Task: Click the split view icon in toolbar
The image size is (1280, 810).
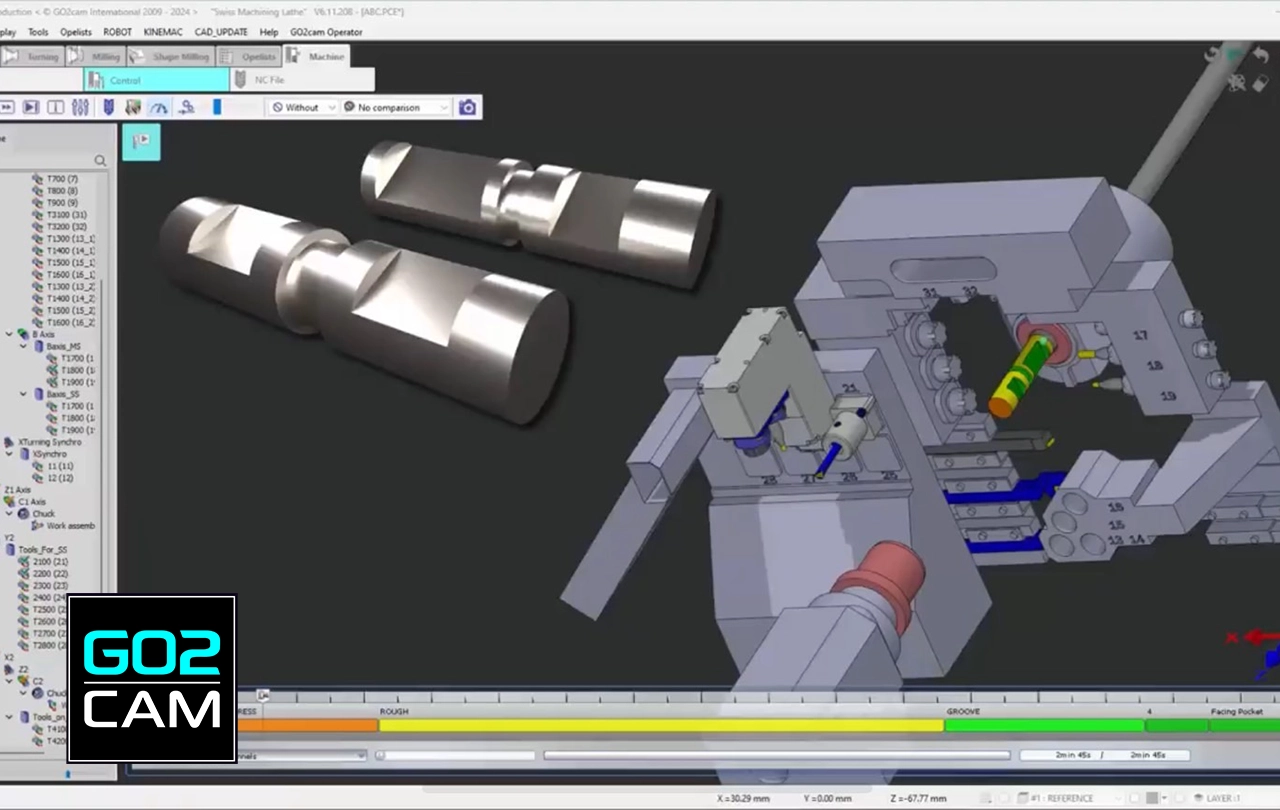Action: pyautogui.click(x=56, y=107)
